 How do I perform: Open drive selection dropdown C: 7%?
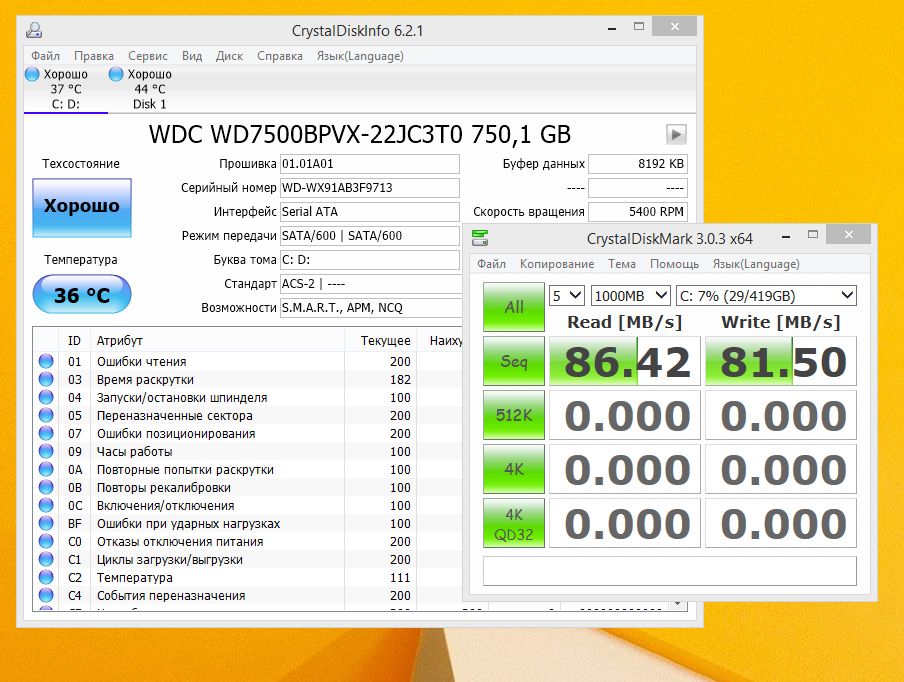(x=766, y=296)
